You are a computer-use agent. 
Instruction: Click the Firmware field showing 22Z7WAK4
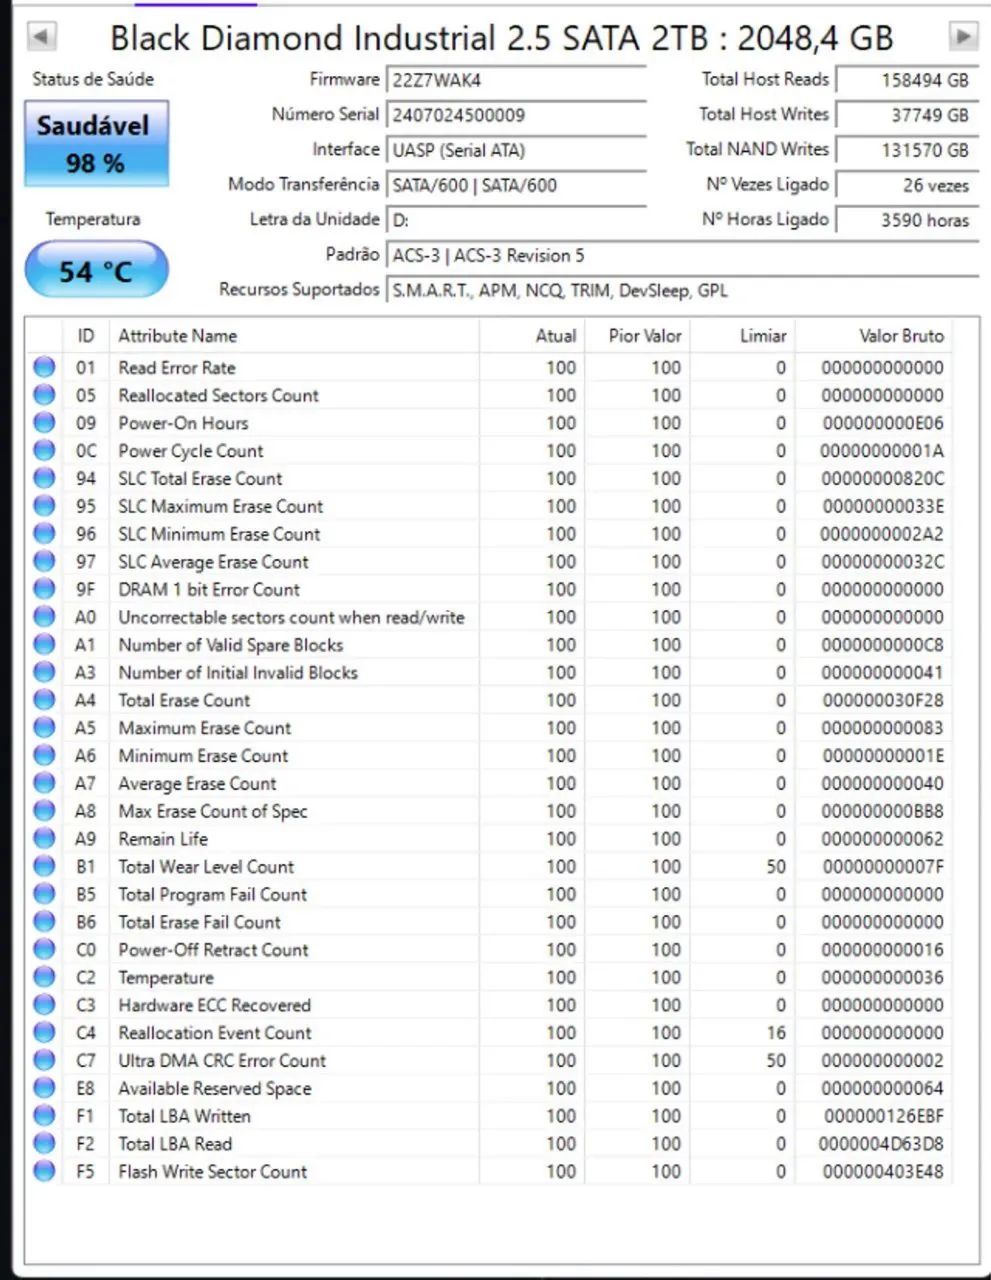516,80
